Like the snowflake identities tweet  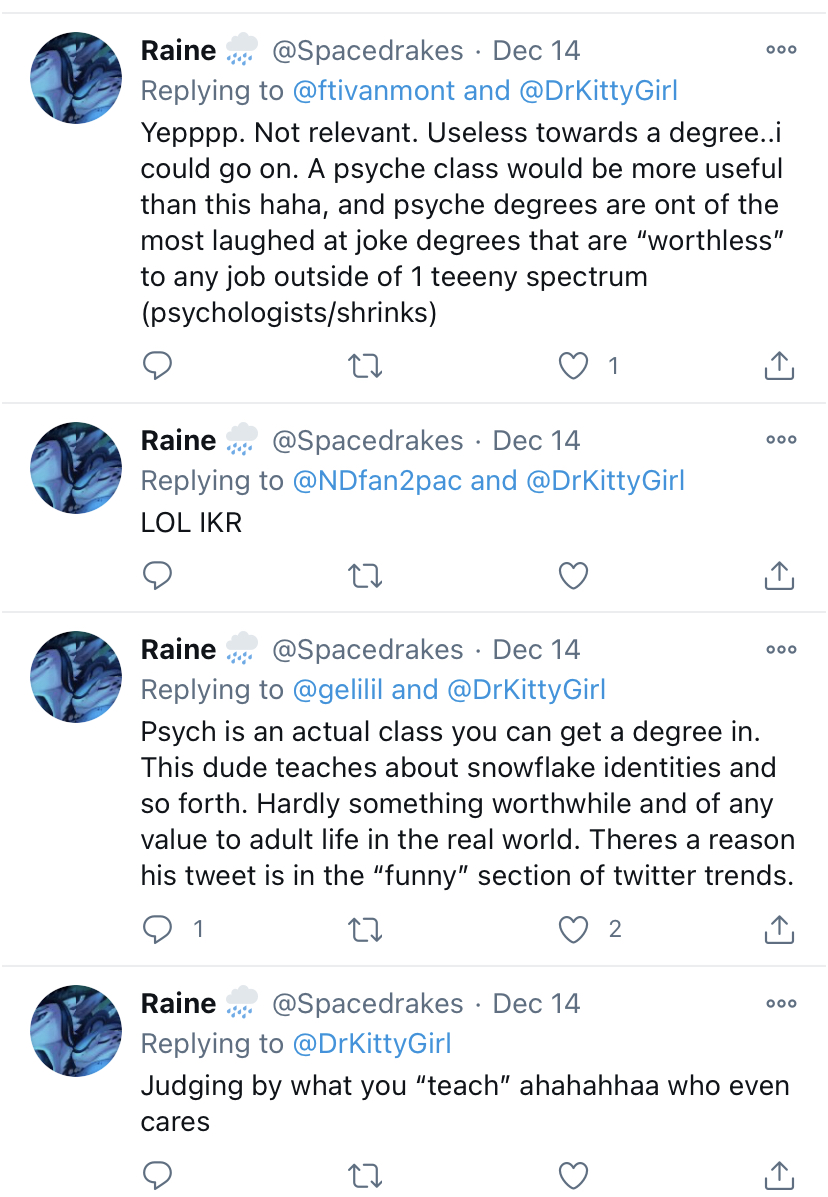tap(573, 930)
